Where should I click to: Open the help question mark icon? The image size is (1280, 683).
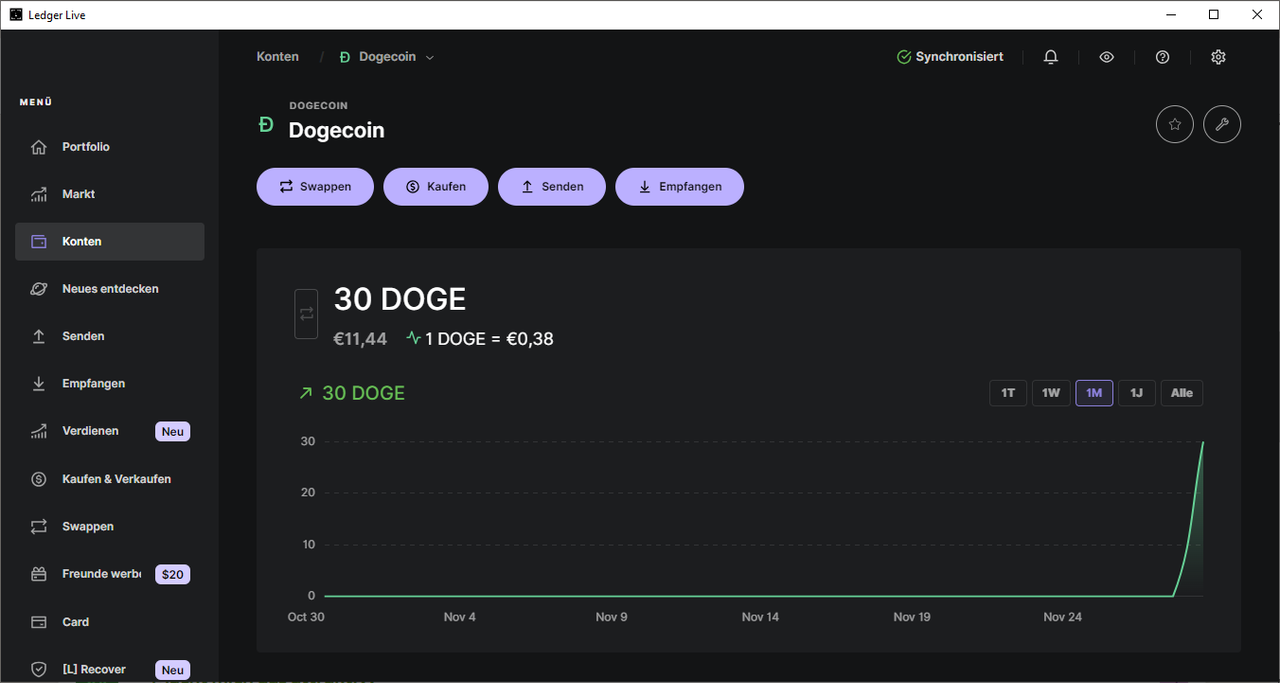1162,57
